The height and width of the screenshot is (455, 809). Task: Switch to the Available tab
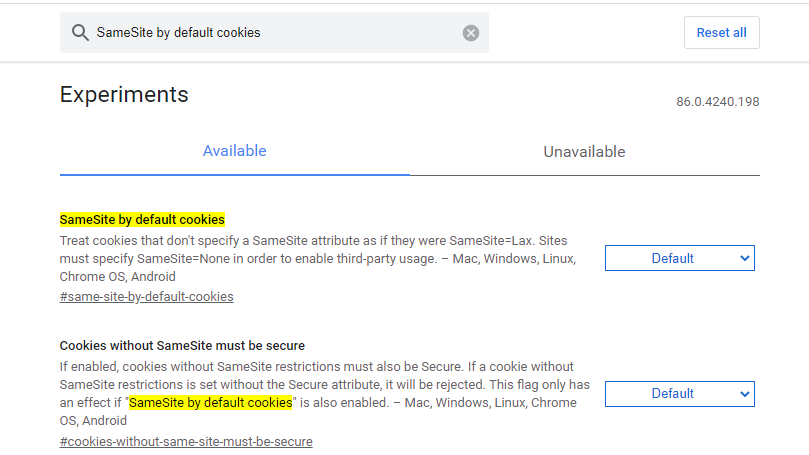point(234,151)
